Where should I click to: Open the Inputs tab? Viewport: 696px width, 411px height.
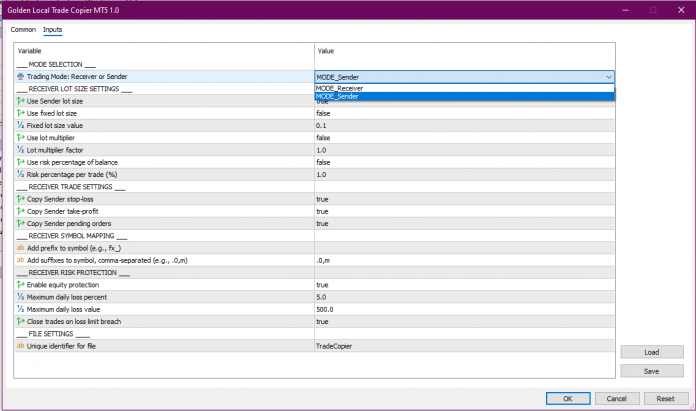tap(52, 29)
